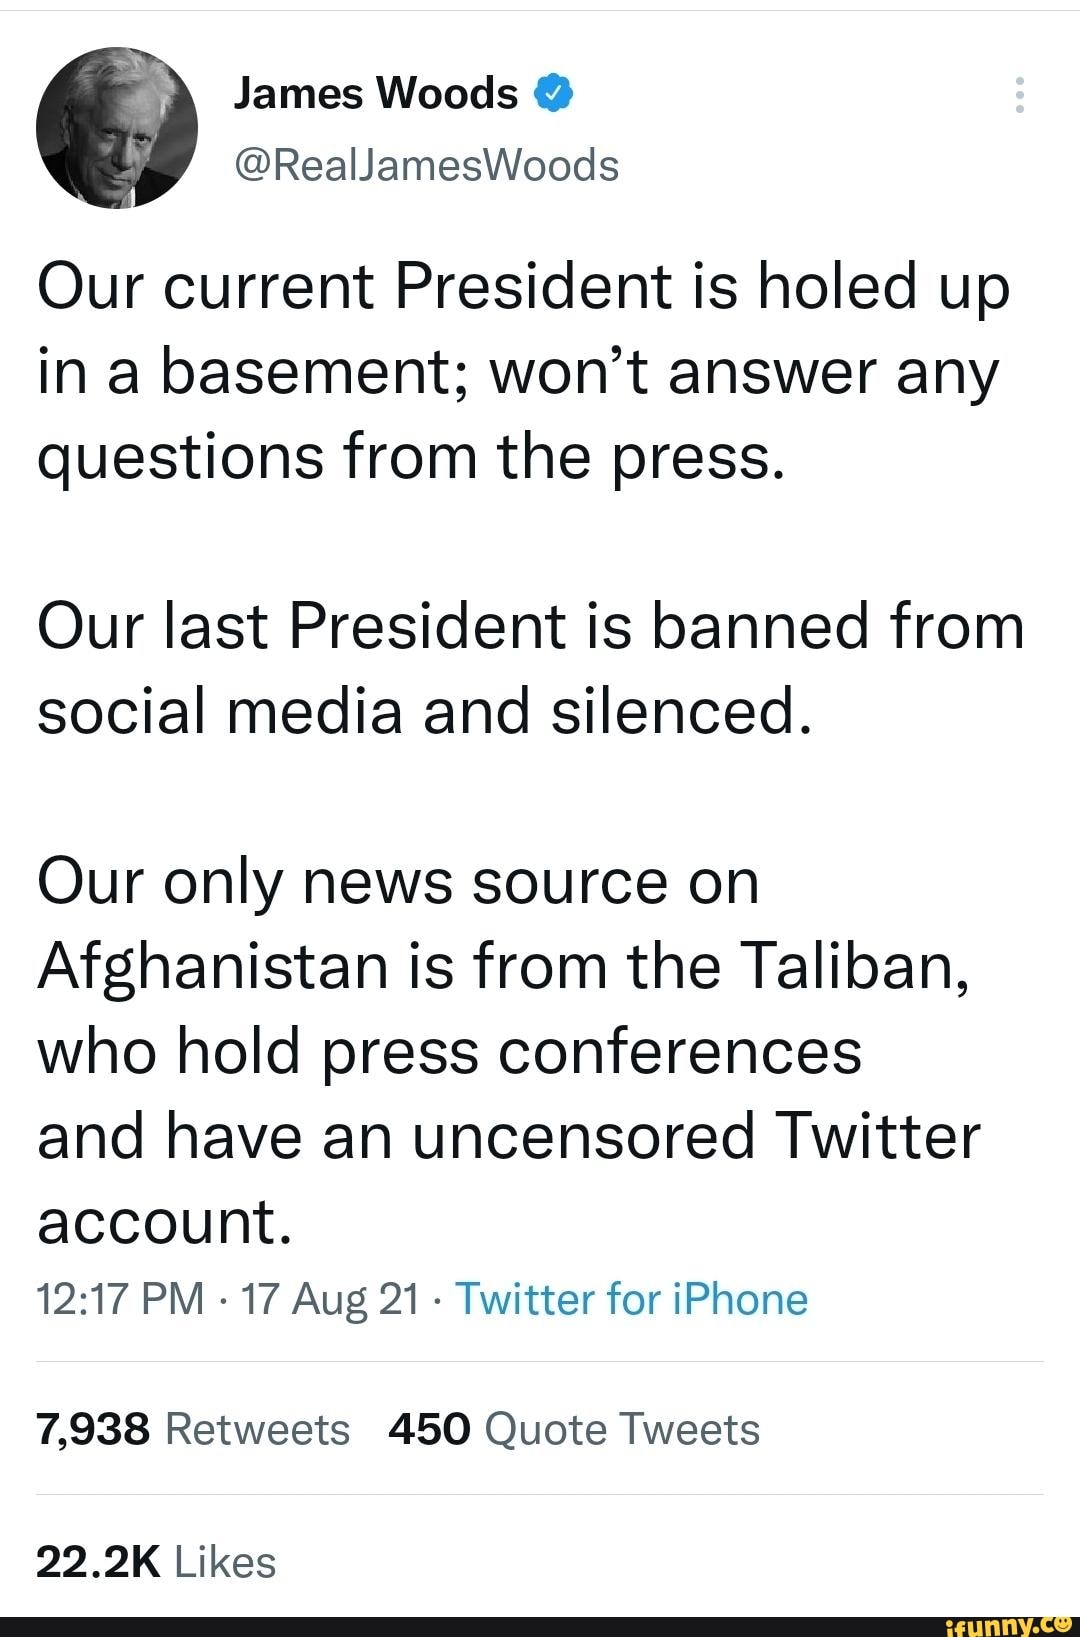Image resolution: width=1080 pixels, height=1637 pixels.
Task: Open the three-dot more options menu
Action: pyautogui.click(x=1019, y=95)
